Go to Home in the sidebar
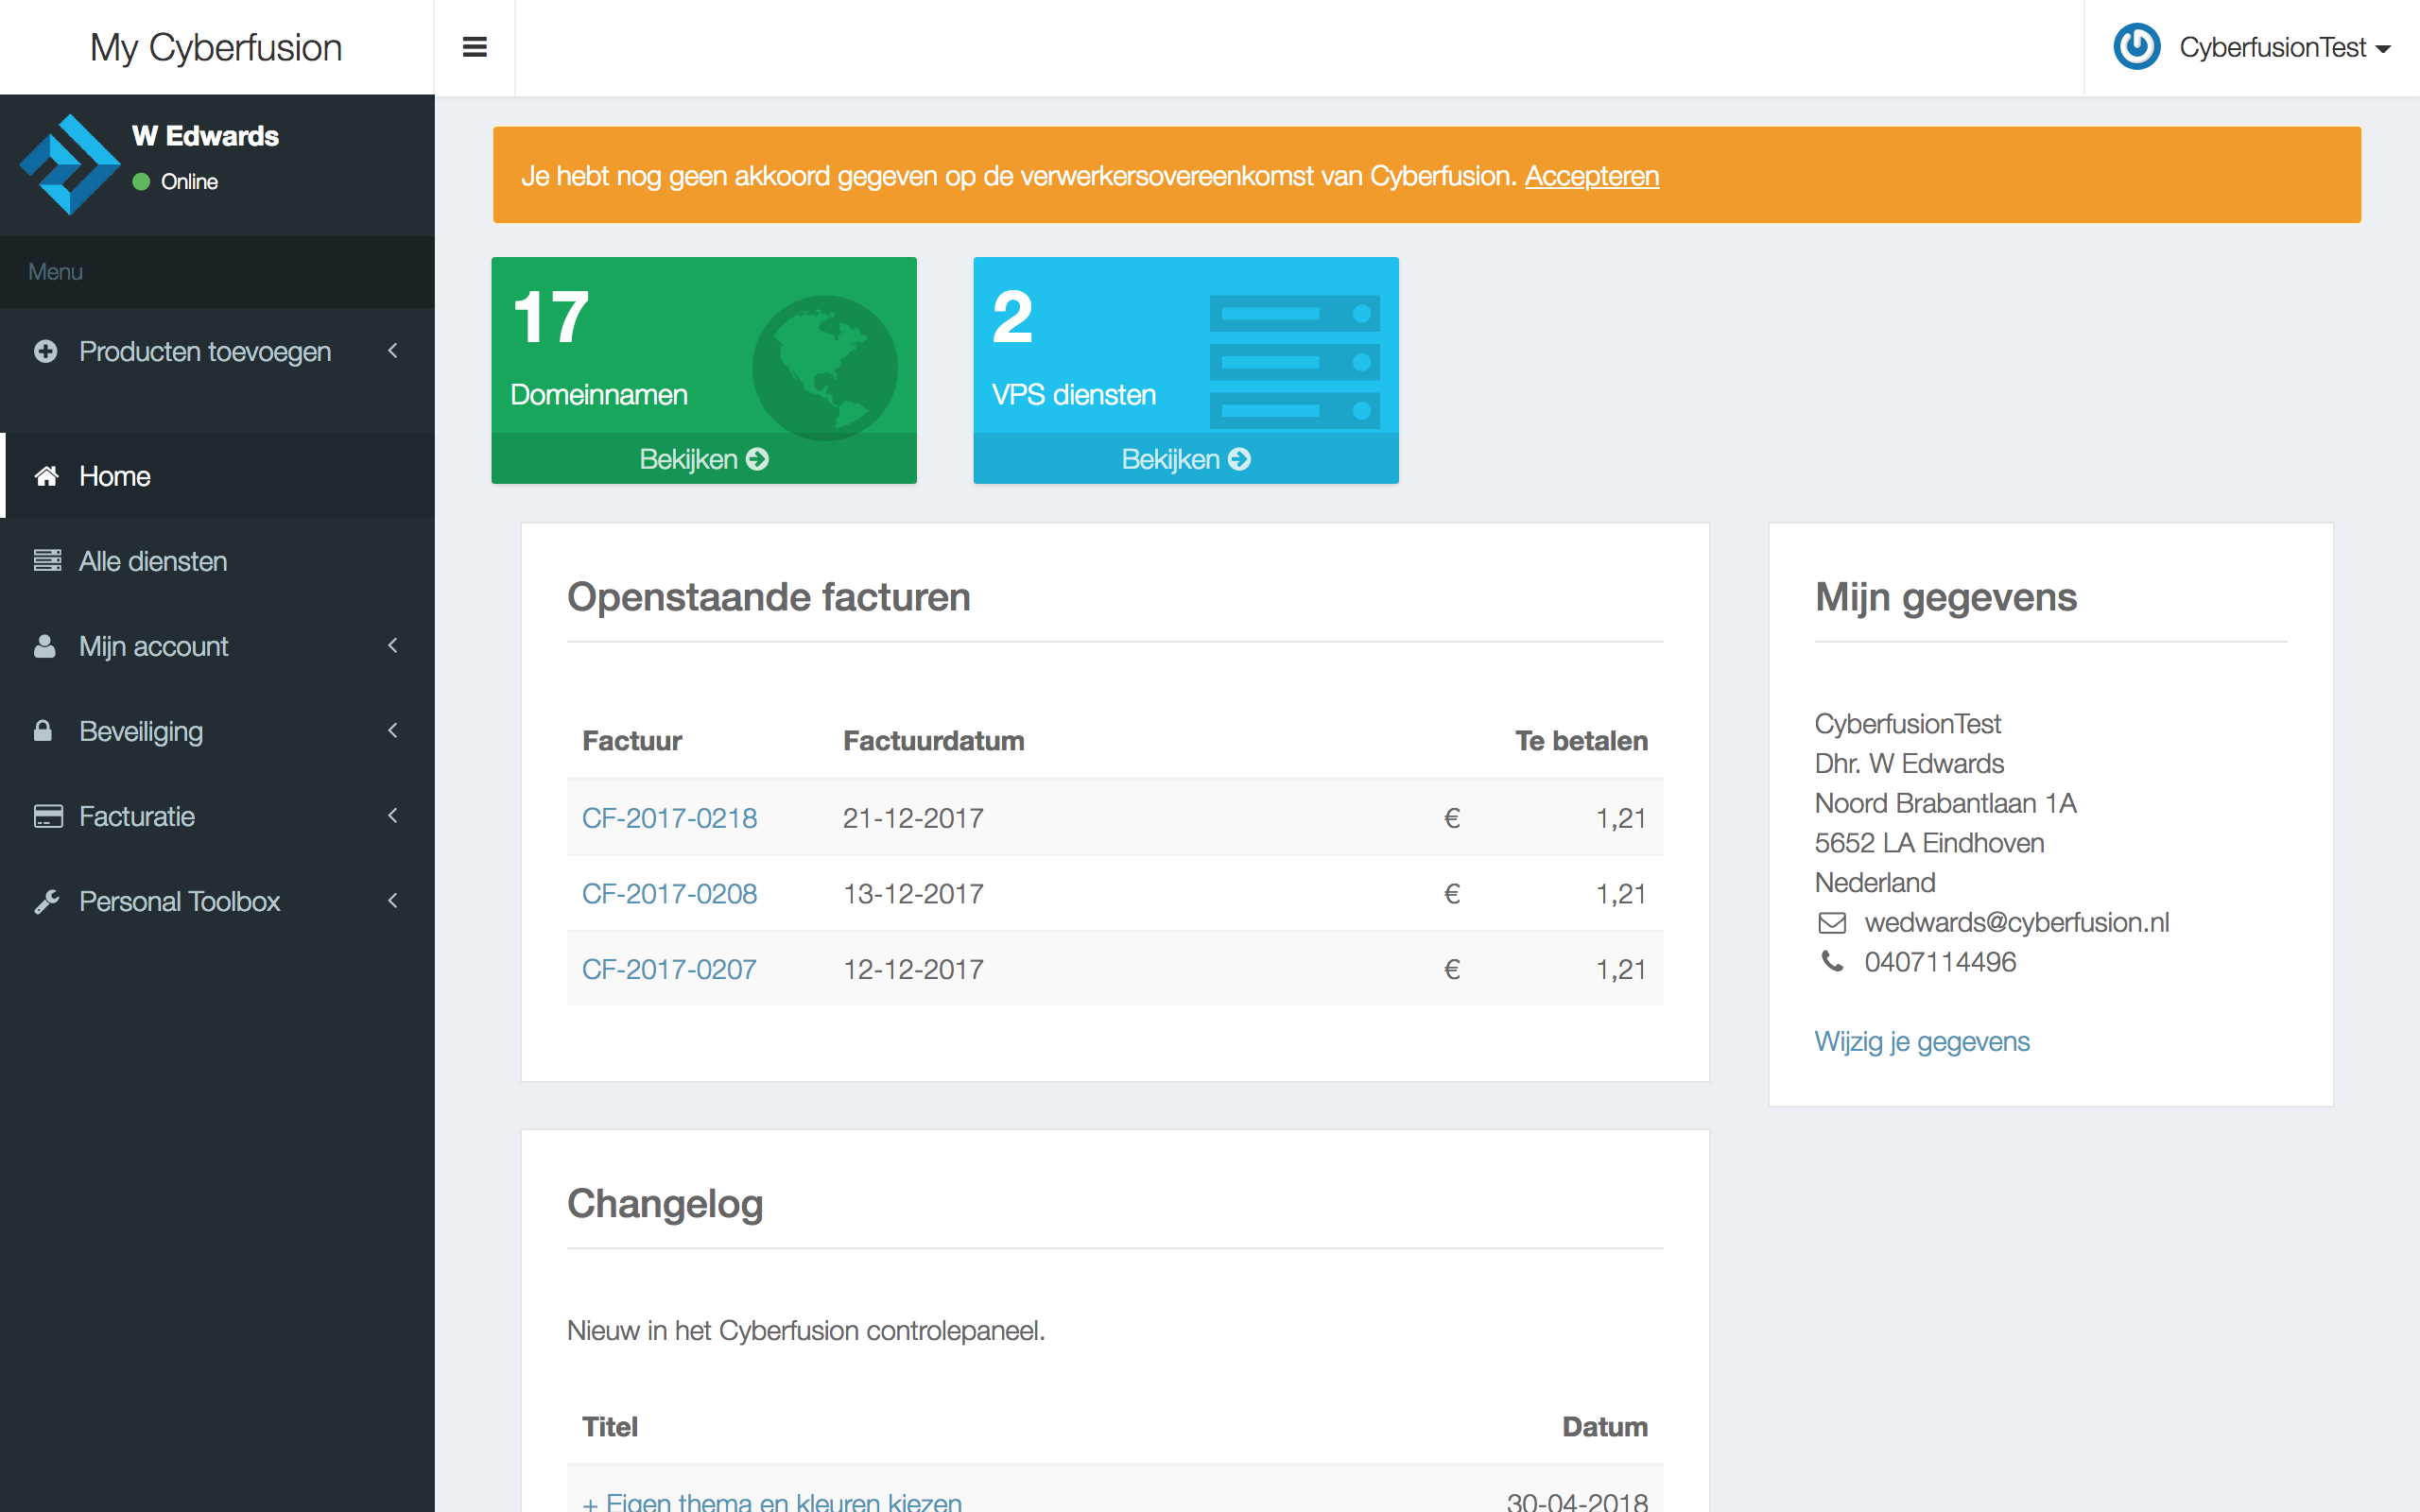 coord(115,476)
